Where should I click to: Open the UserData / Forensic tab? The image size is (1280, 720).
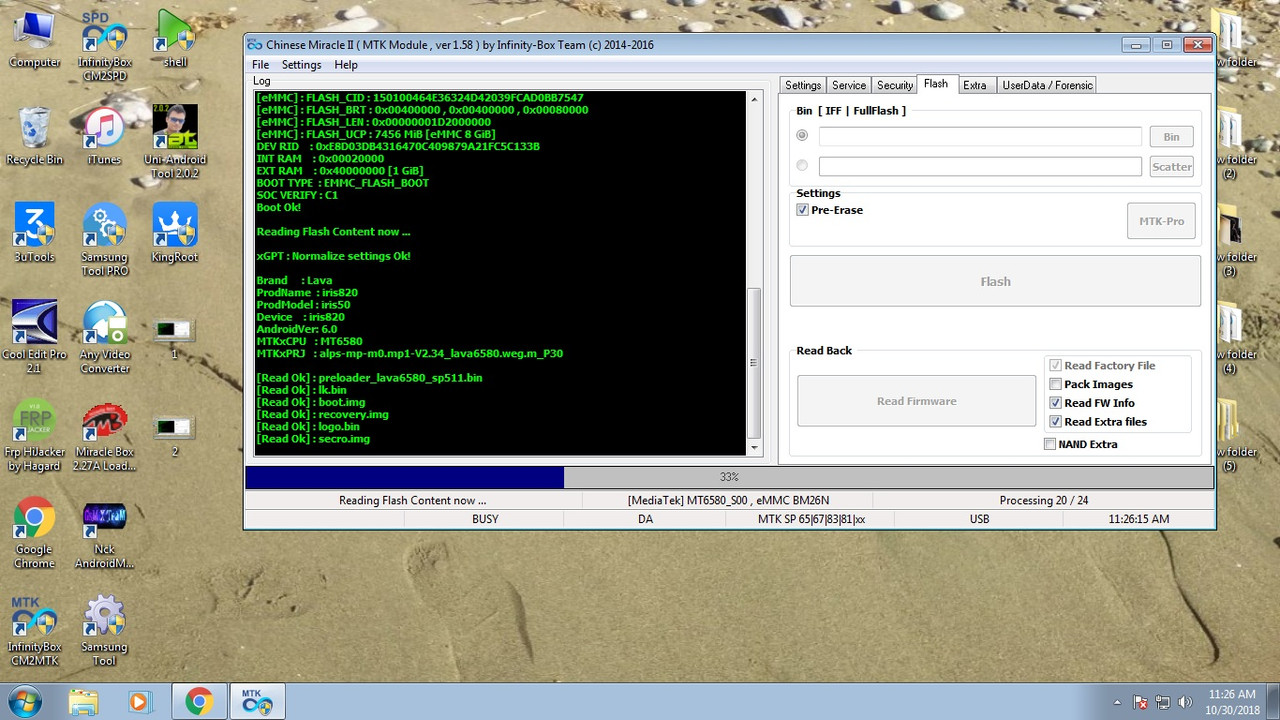(x=1047, y=85)
